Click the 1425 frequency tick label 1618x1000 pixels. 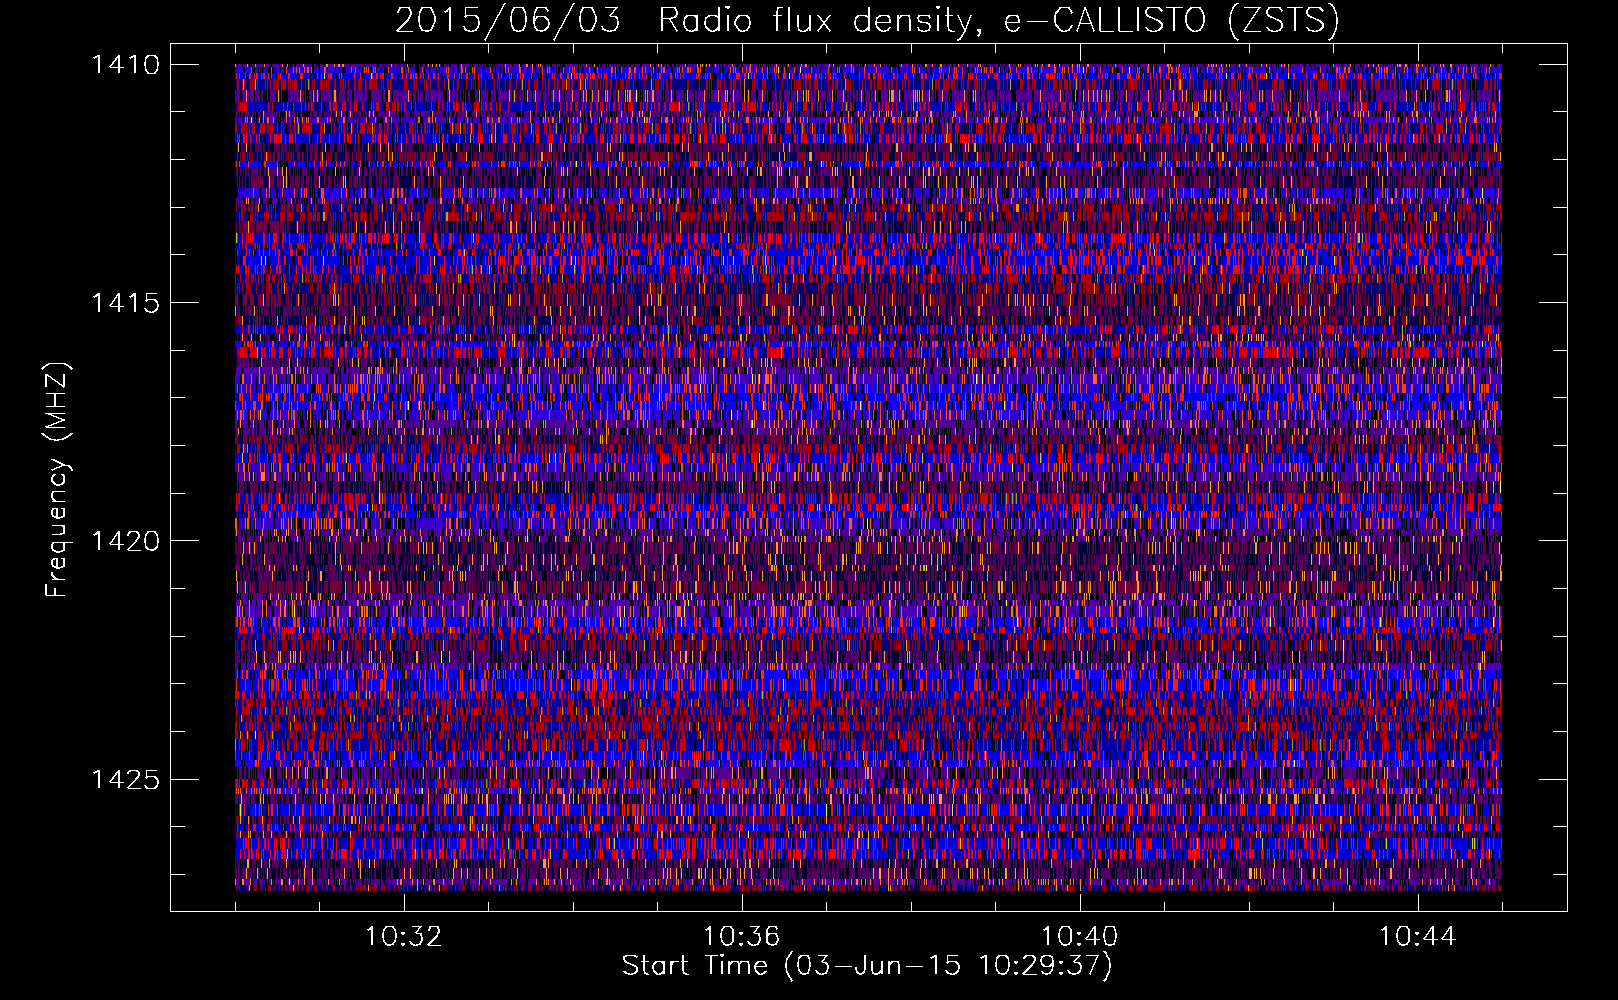(x=125, y=779)
